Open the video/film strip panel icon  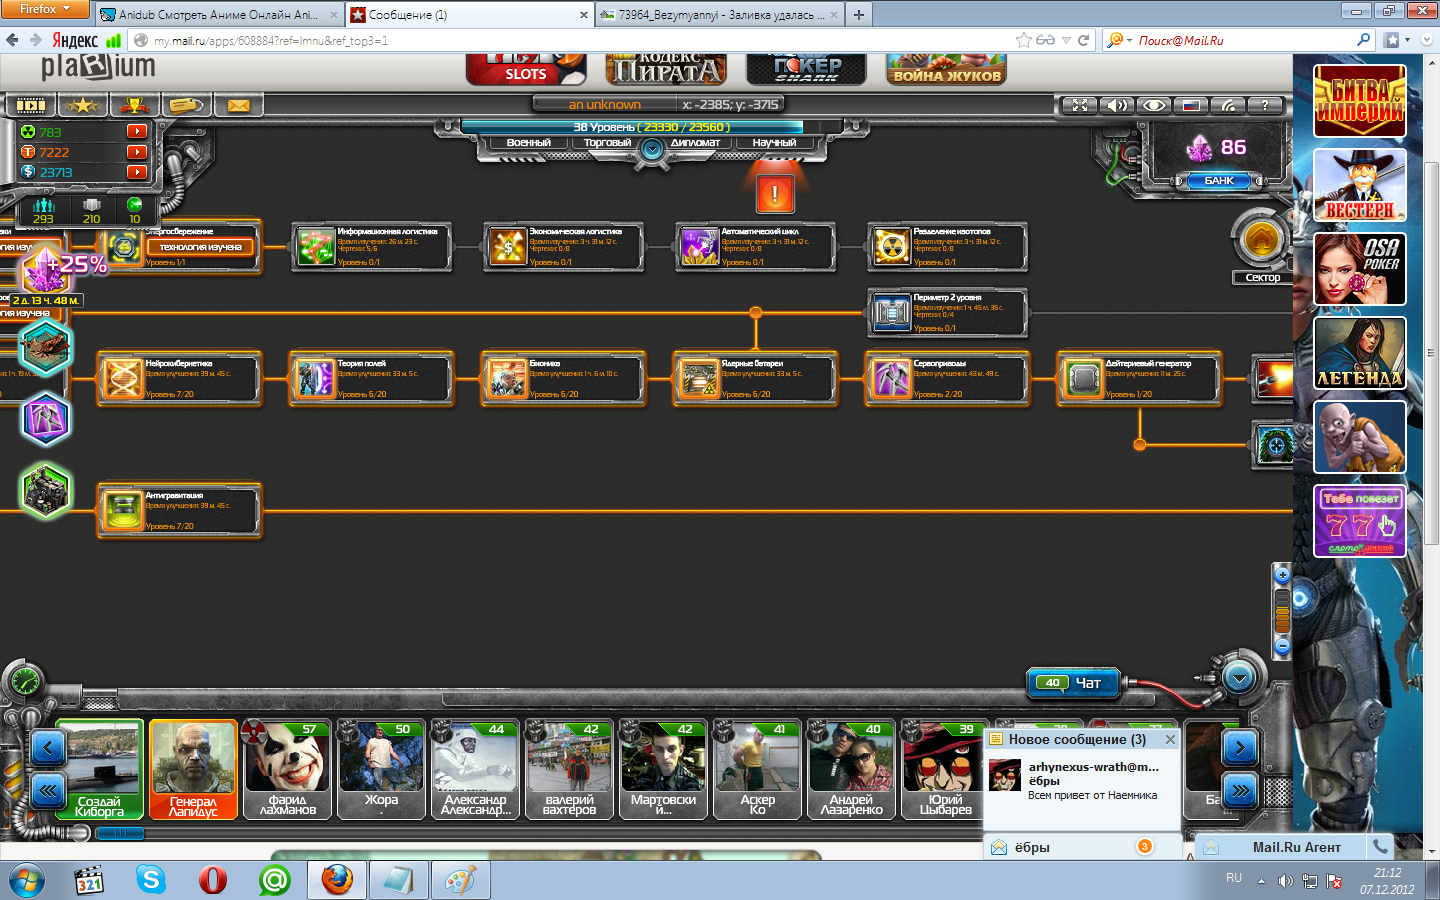[x=31, y=105]
